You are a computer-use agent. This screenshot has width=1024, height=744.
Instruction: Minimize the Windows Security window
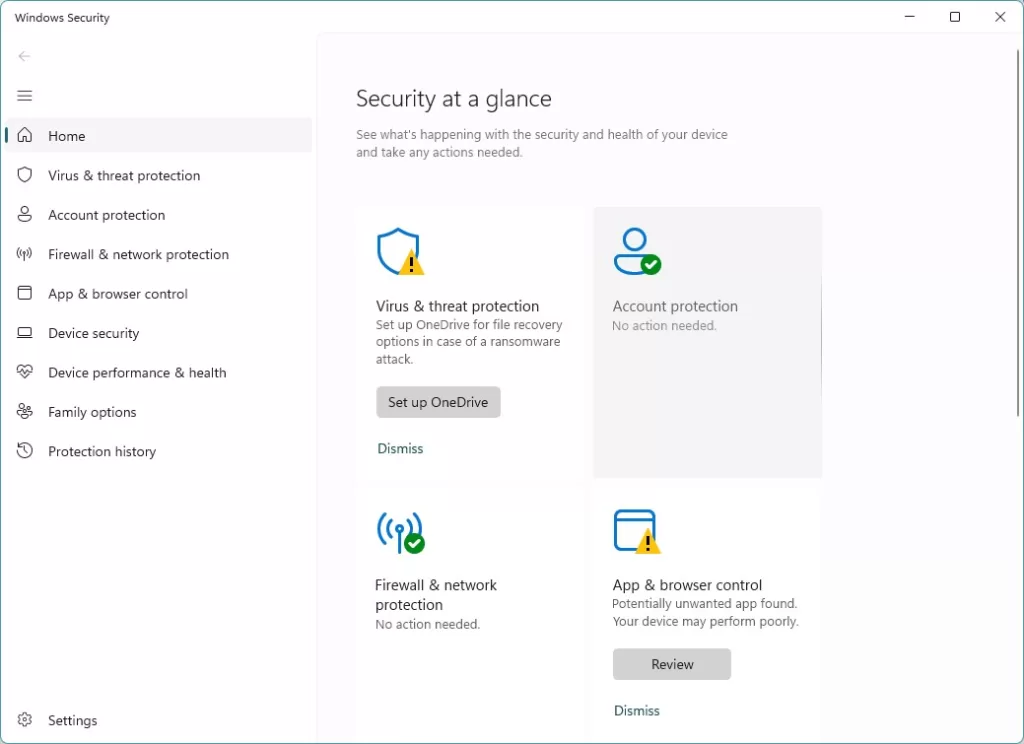pyautogui.click(x=909, y=17)
